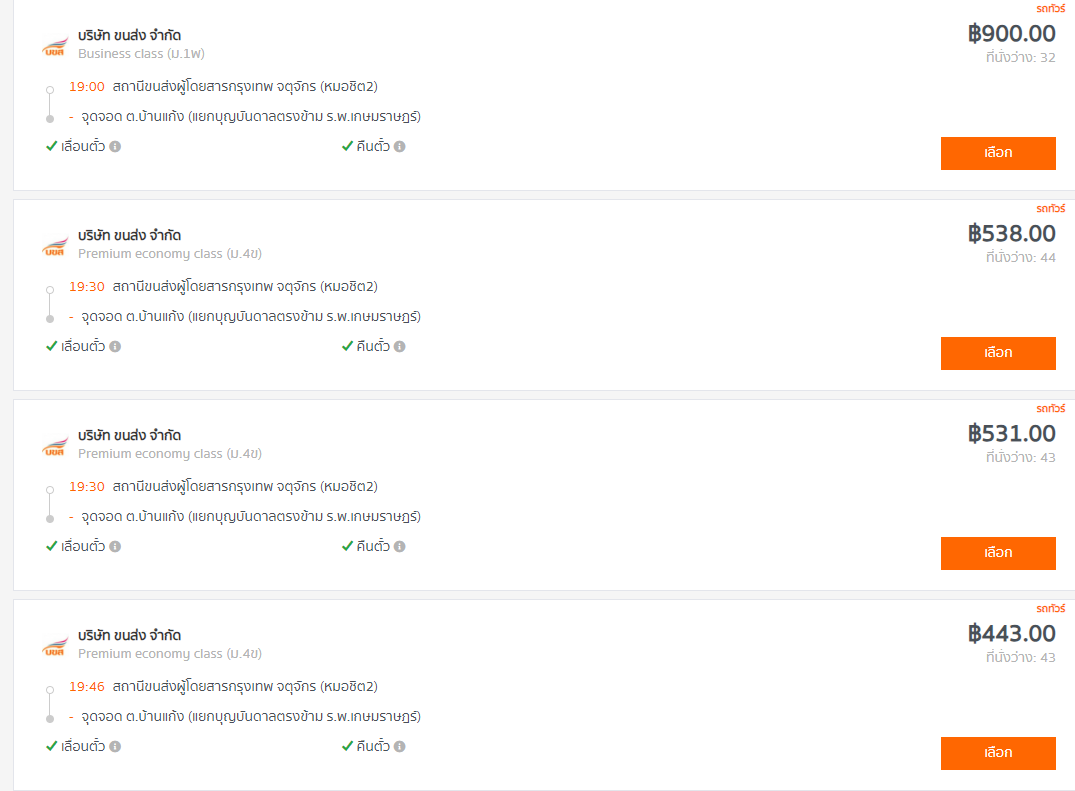Show เลื่อนตั๋ว info for ฿531 trip
Viewport: 1075px width, 791px height.
[x=115, y=546]
